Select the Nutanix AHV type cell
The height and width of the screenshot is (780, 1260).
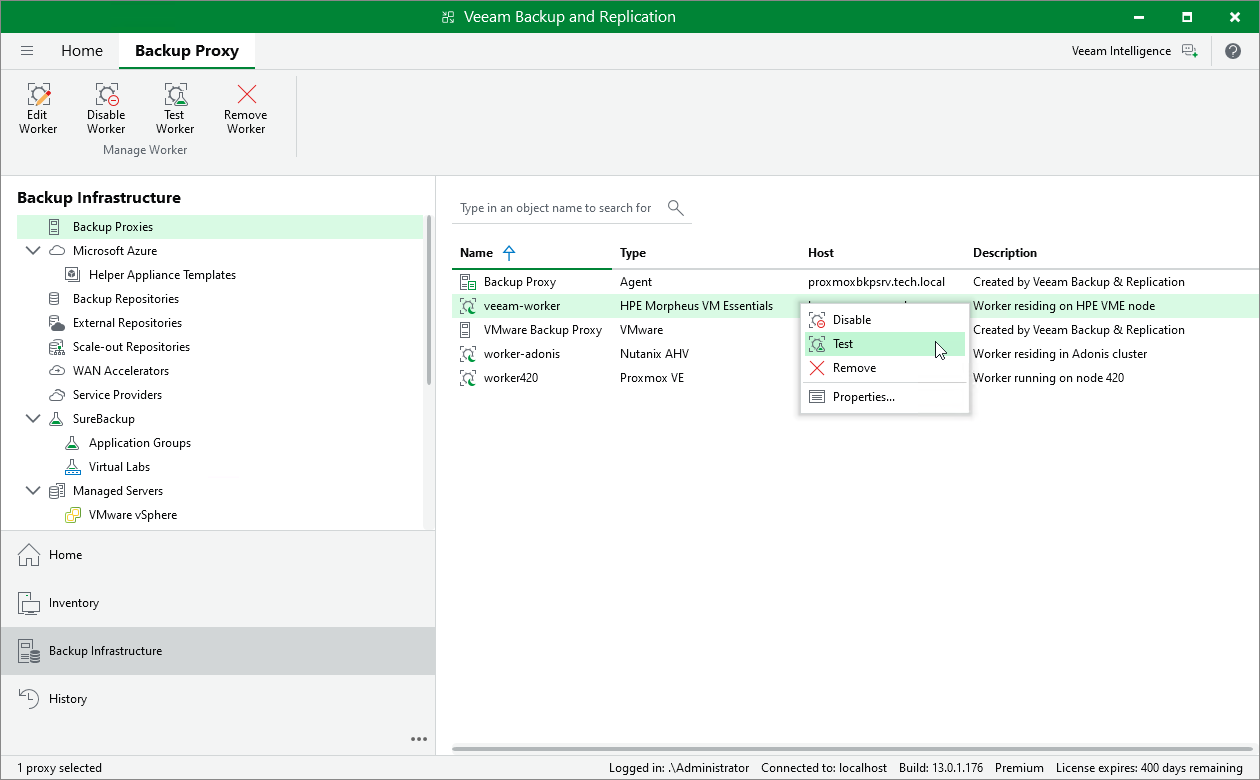click(x=654, y=354)
